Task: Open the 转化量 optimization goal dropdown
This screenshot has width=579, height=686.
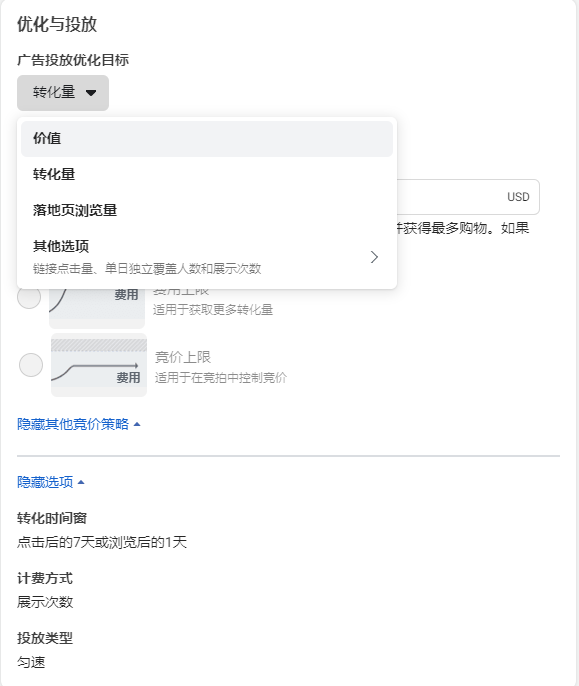Action: tap(63, 93)
